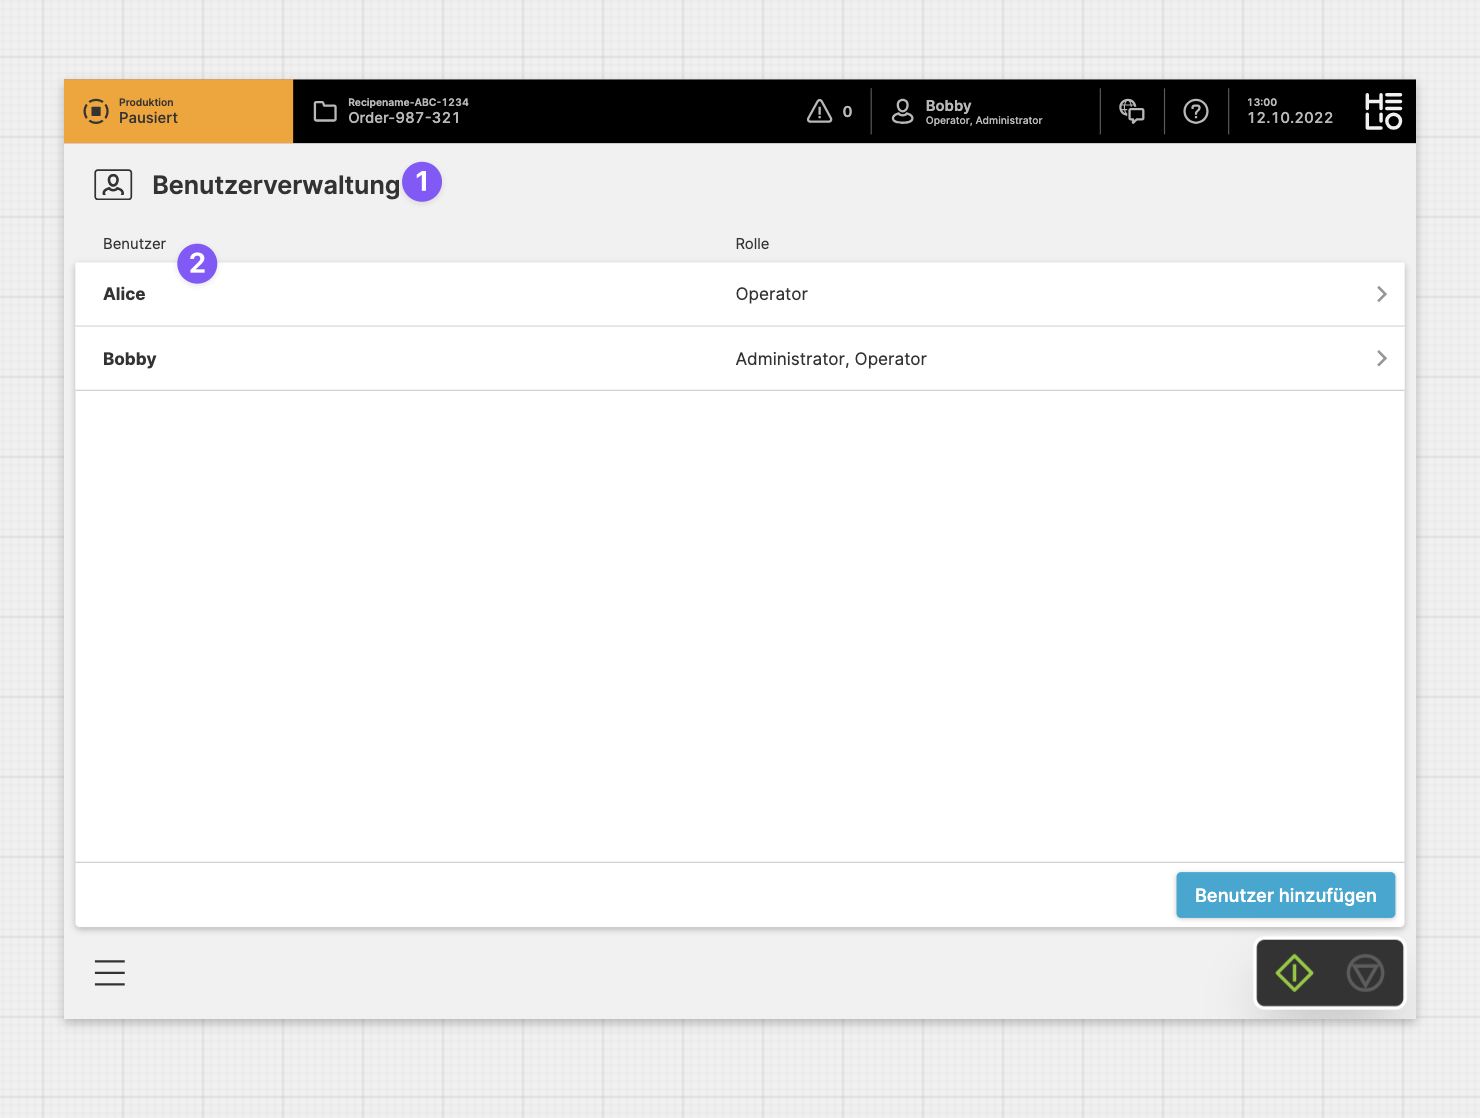Viewport: 1480px width, 1118px height.
Task: Expand Alice's row with the chevron
Action: pyautogui.click(x=1381, y=294)
